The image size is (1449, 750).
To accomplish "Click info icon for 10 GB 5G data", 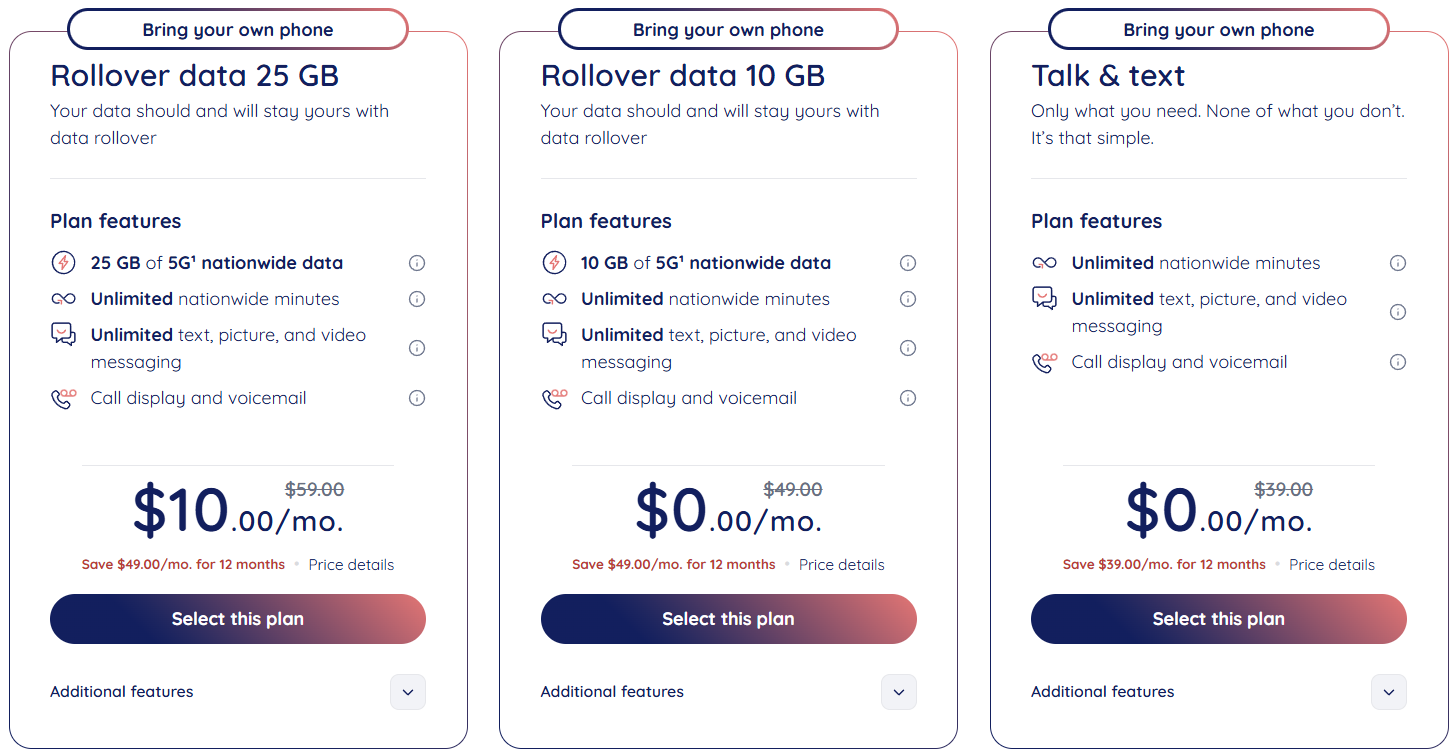I will (908, 263).
